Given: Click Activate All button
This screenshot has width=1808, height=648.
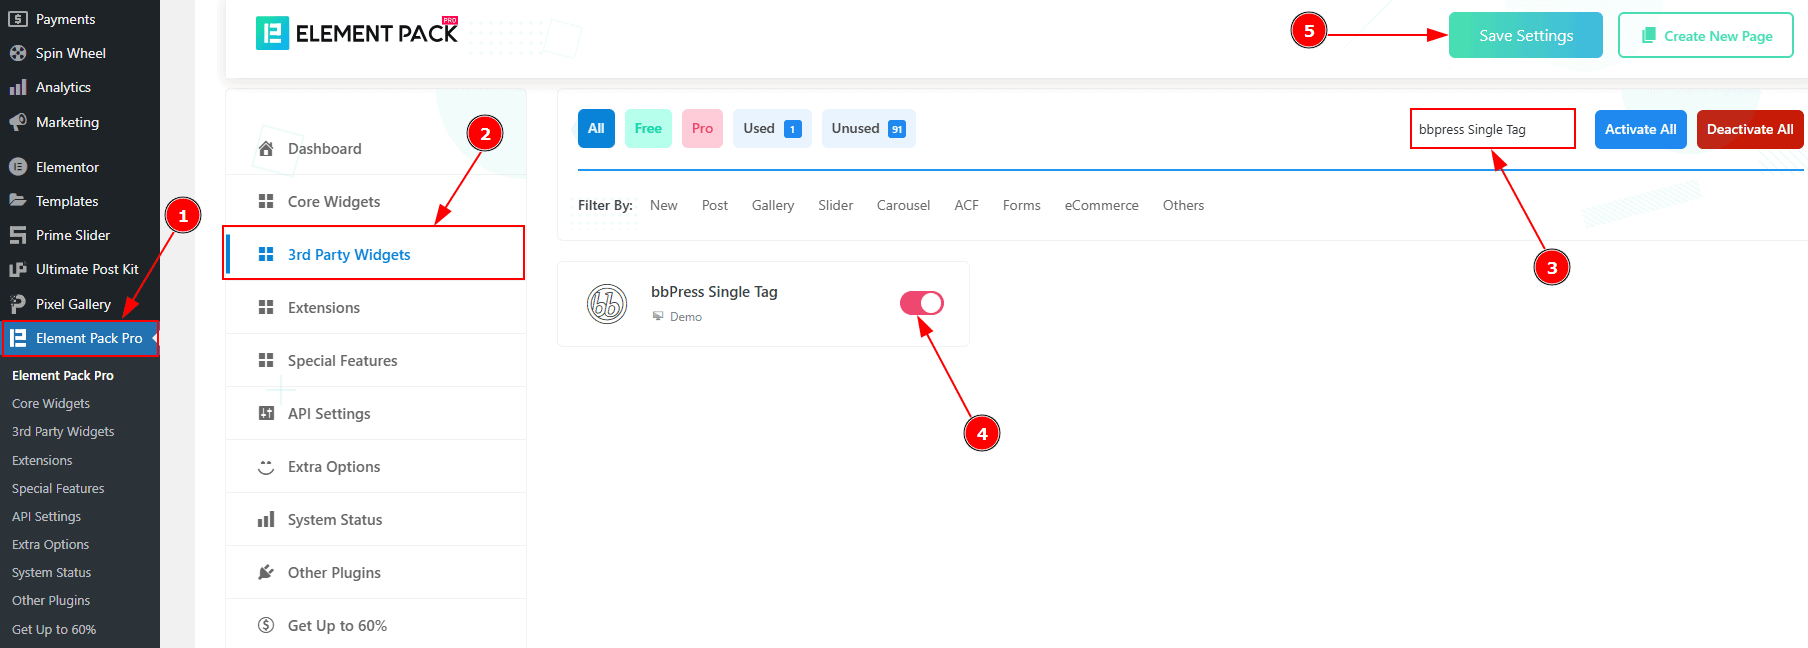Looking at the screenshot, I should click(1641, 130).
